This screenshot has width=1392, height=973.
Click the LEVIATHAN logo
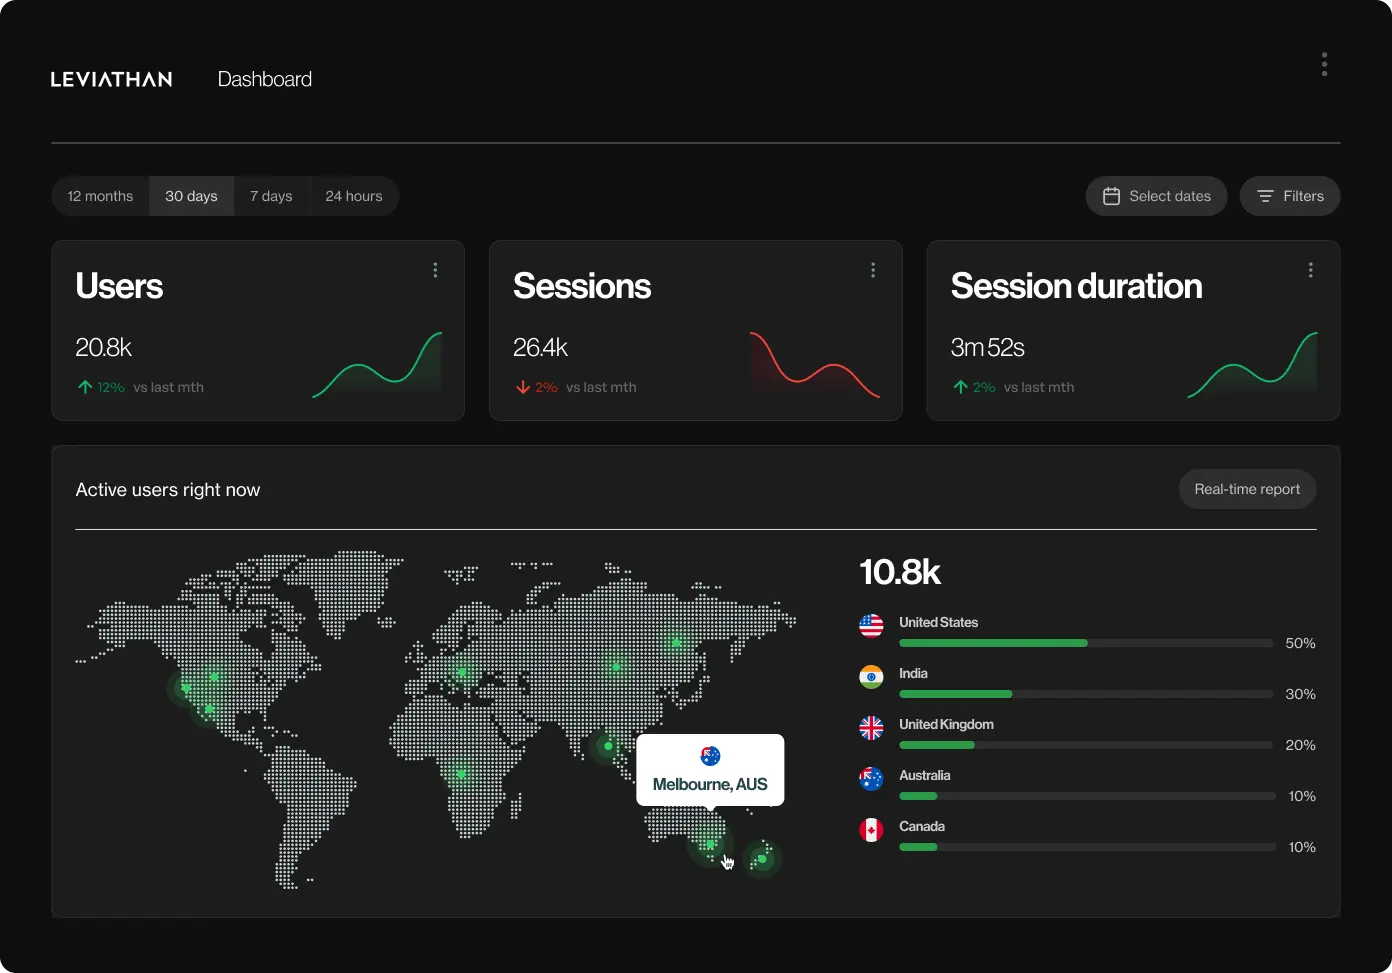[112, 80]
